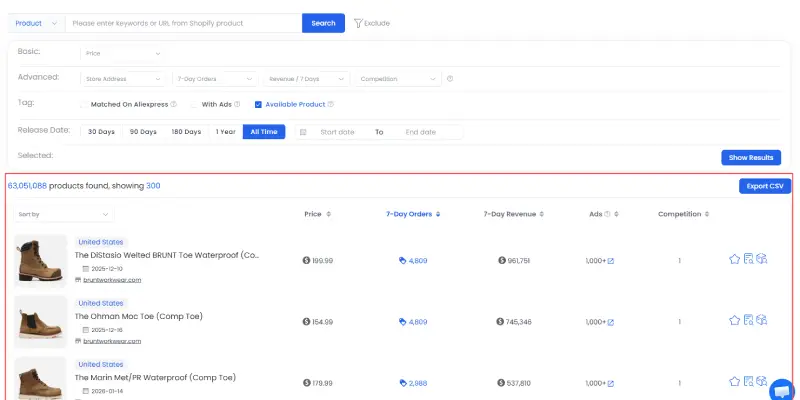
Task: Click the Export CSV button
Action: 765,186
